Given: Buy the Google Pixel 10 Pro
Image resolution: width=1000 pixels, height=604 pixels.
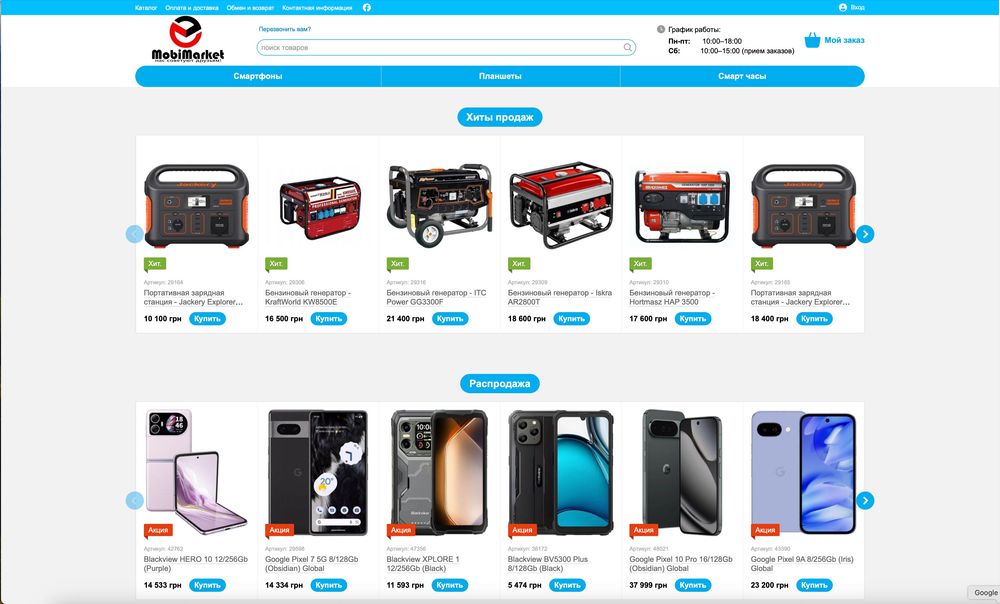Looking at the screenshot, I should pos(693,585).
